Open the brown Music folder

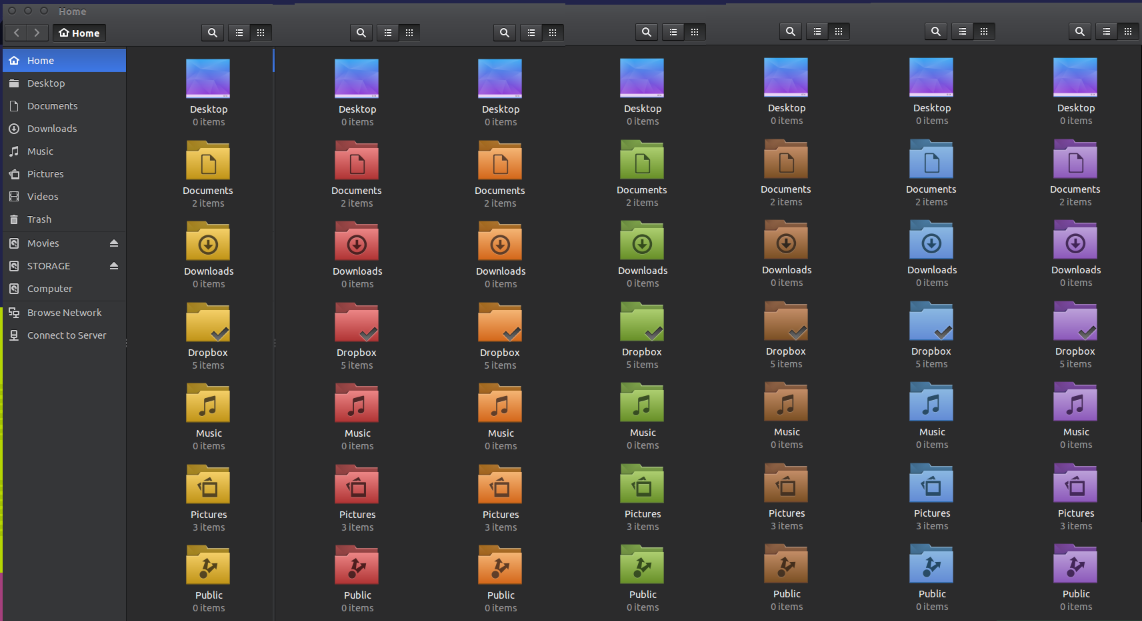tap(786, 402)
